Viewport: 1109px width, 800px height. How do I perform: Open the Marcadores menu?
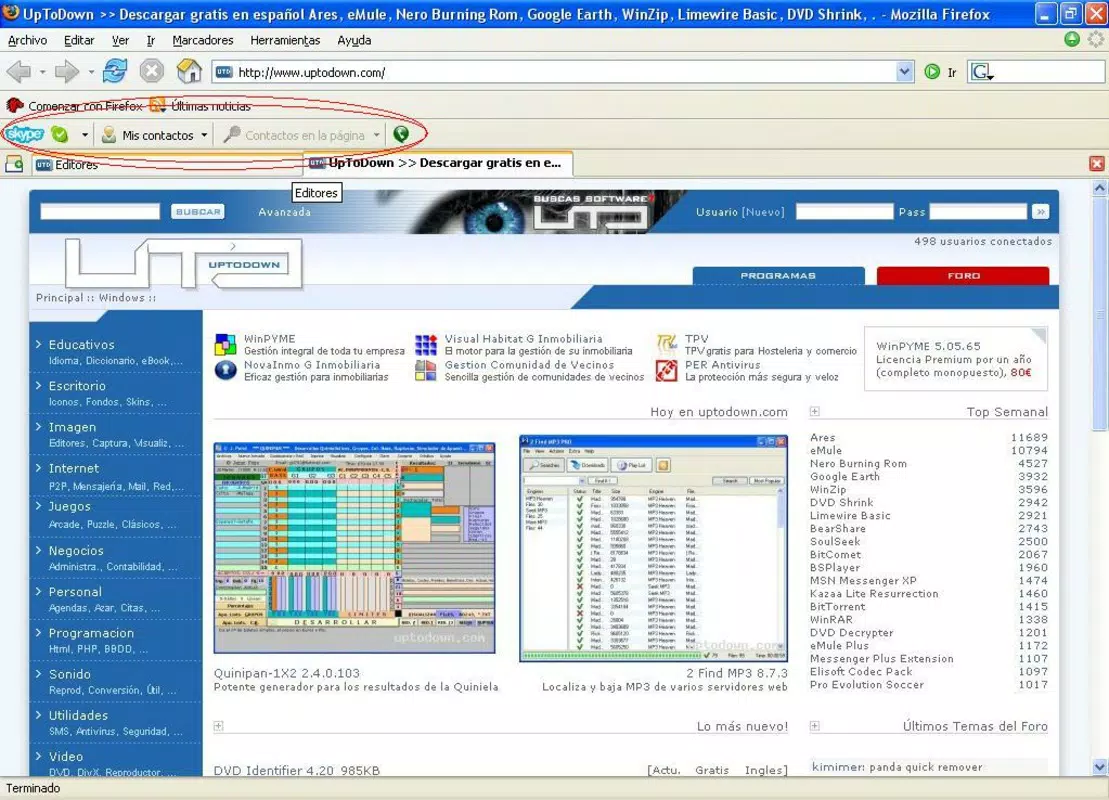point(203,40)
